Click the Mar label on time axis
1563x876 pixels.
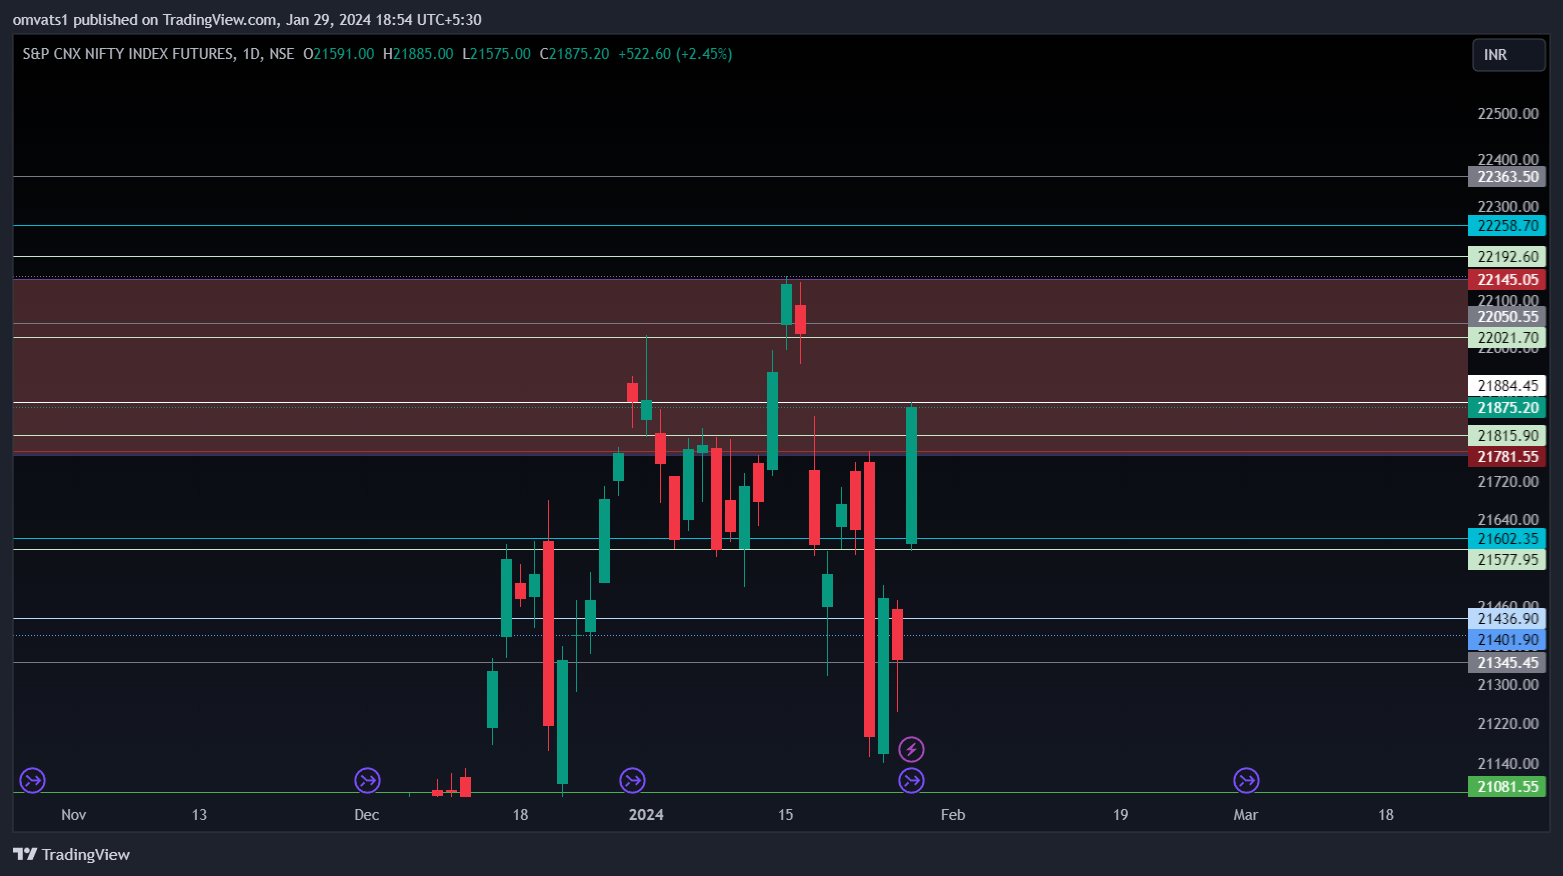(x=1246, y=815)
